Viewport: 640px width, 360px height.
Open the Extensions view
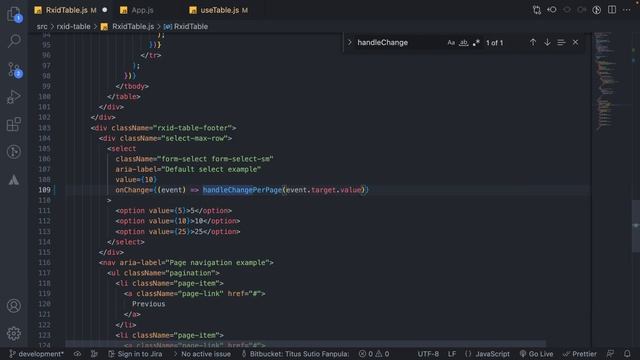pyautogui.click(x=14, y=124)
